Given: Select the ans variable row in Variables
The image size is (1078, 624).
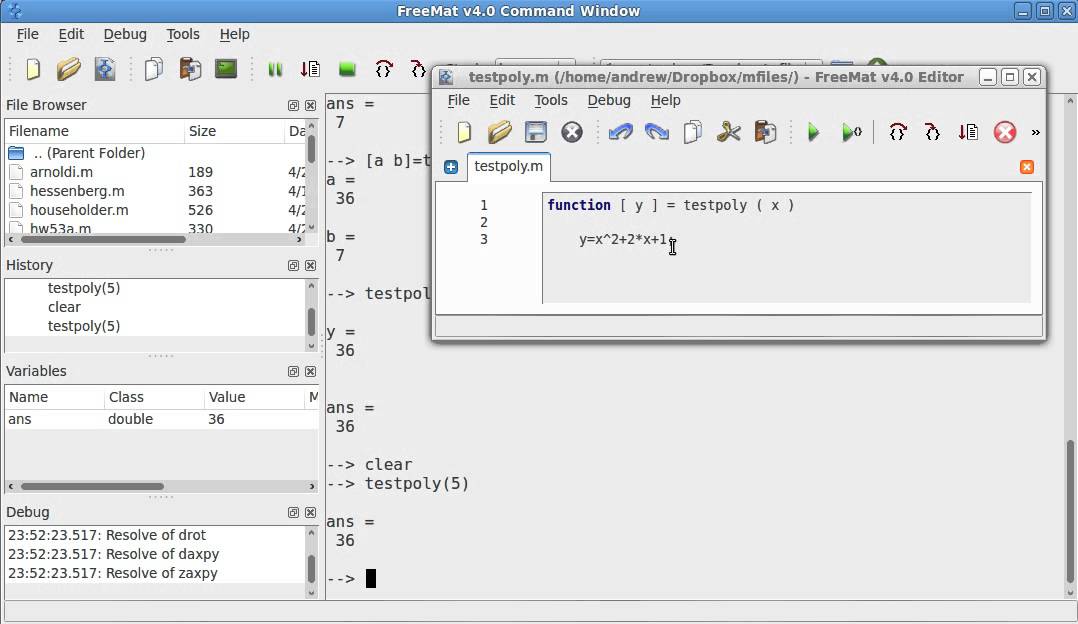Looking at the screenshot, I should pos(162,419).
